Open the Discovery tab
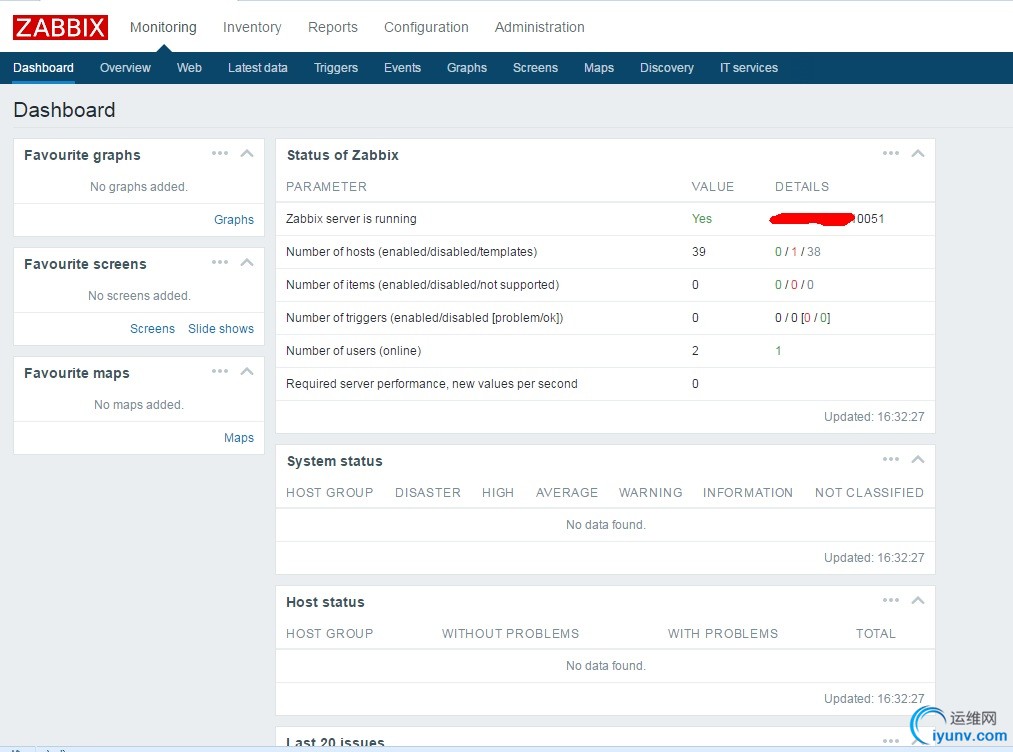 pos(667,68)
